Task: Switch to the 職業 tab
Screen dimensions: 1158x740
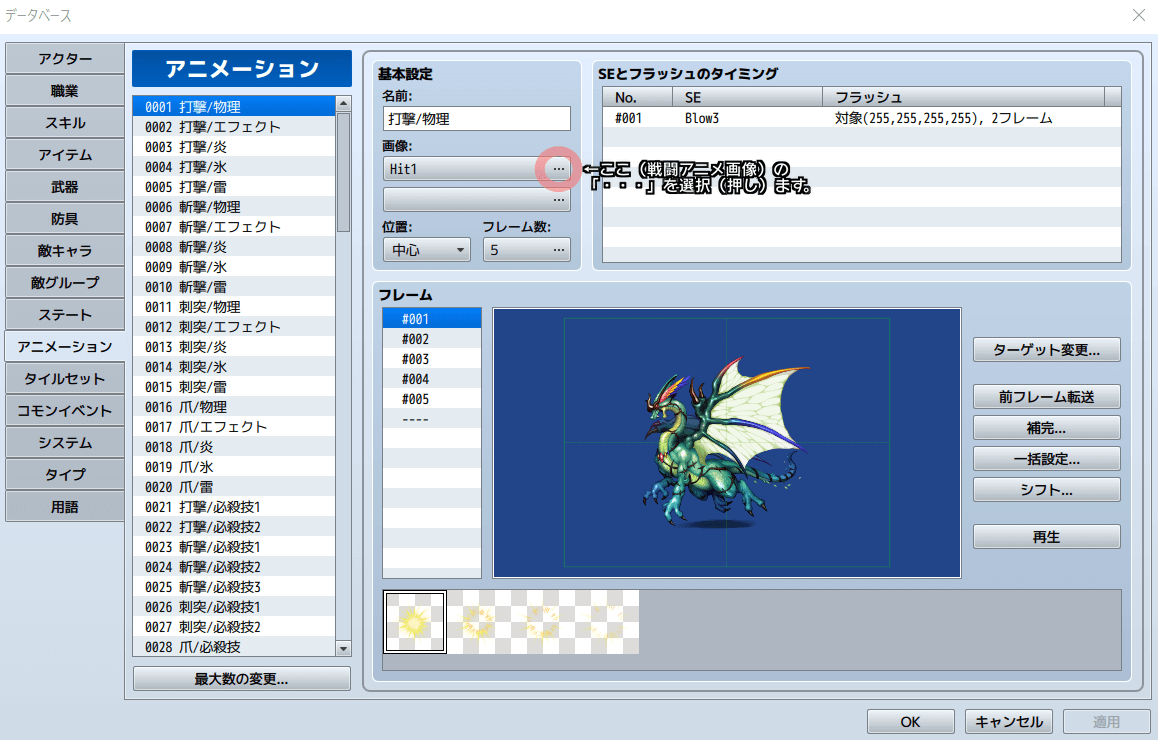Action: 65,91
